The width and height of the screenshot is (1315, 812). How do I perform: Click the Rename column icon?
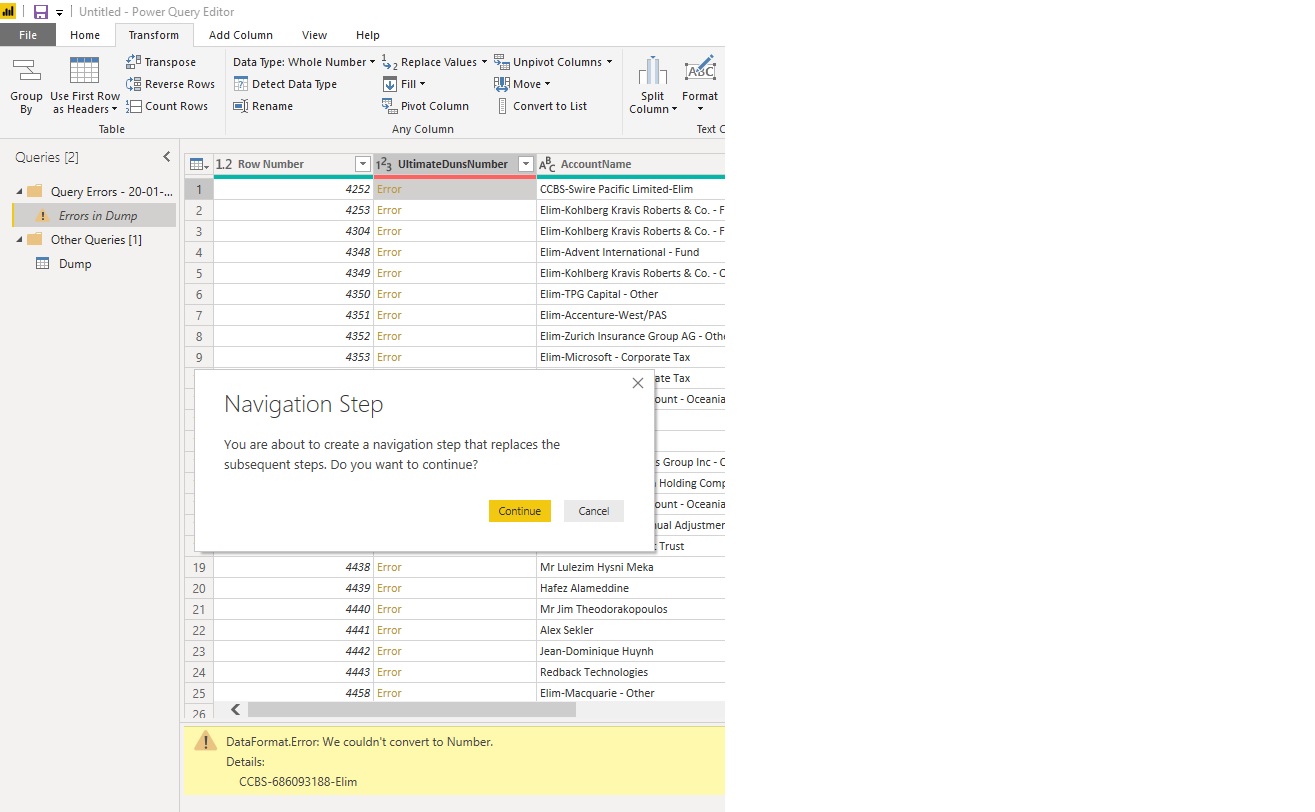[240, 106]
